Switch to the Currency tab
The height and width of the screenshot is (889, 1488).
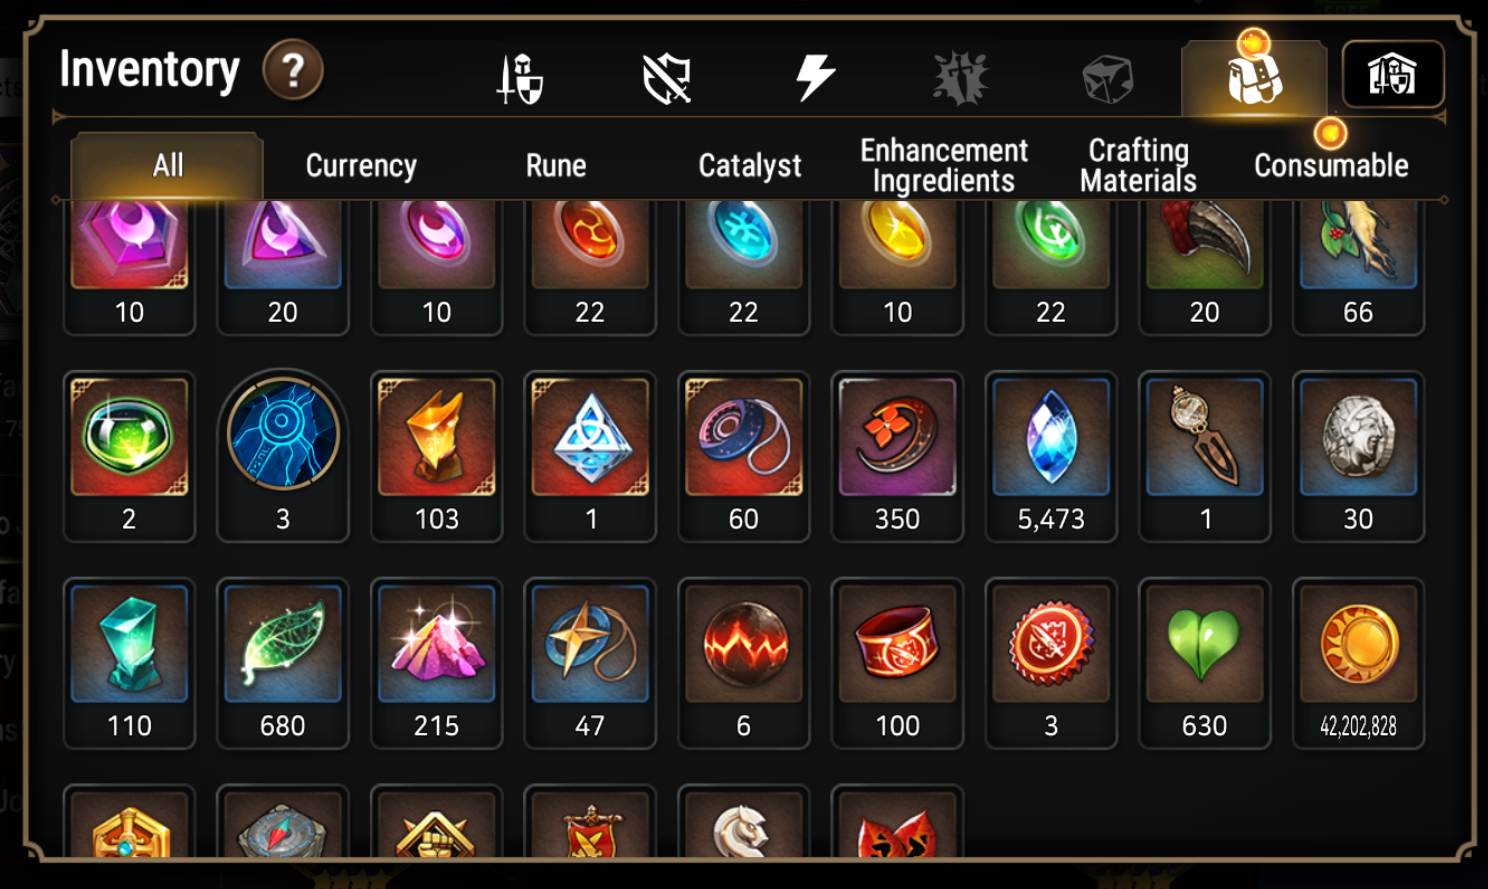point(361,165)
